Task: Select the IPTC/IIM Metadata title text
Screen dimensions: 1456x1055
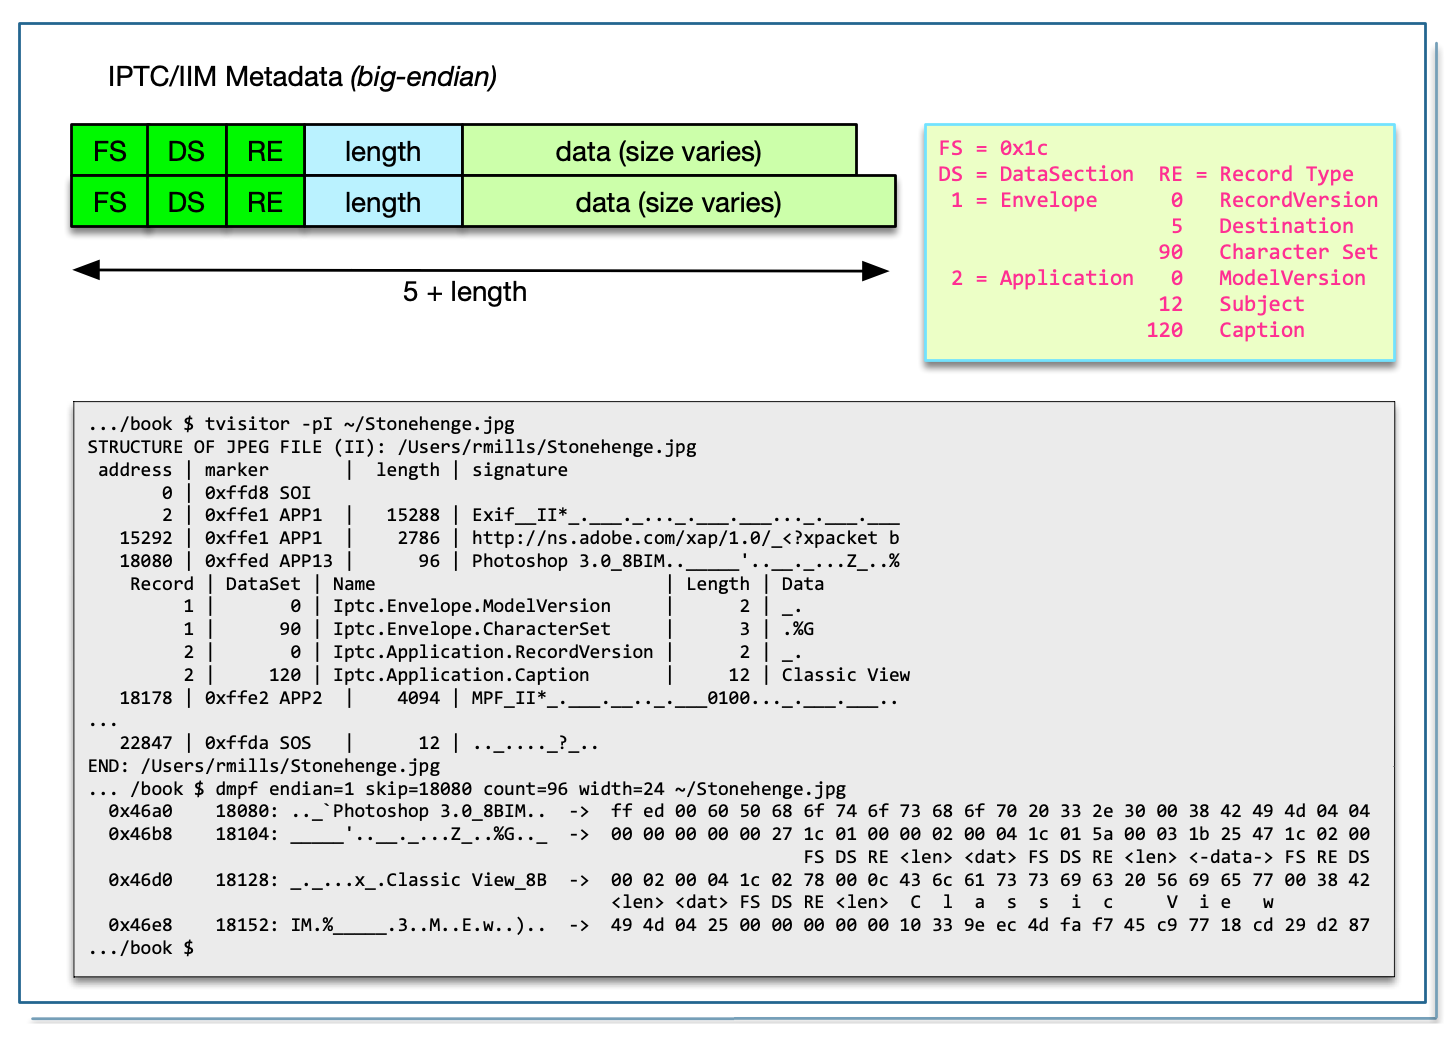Action: pyautogui.click(x=302, y=77)
